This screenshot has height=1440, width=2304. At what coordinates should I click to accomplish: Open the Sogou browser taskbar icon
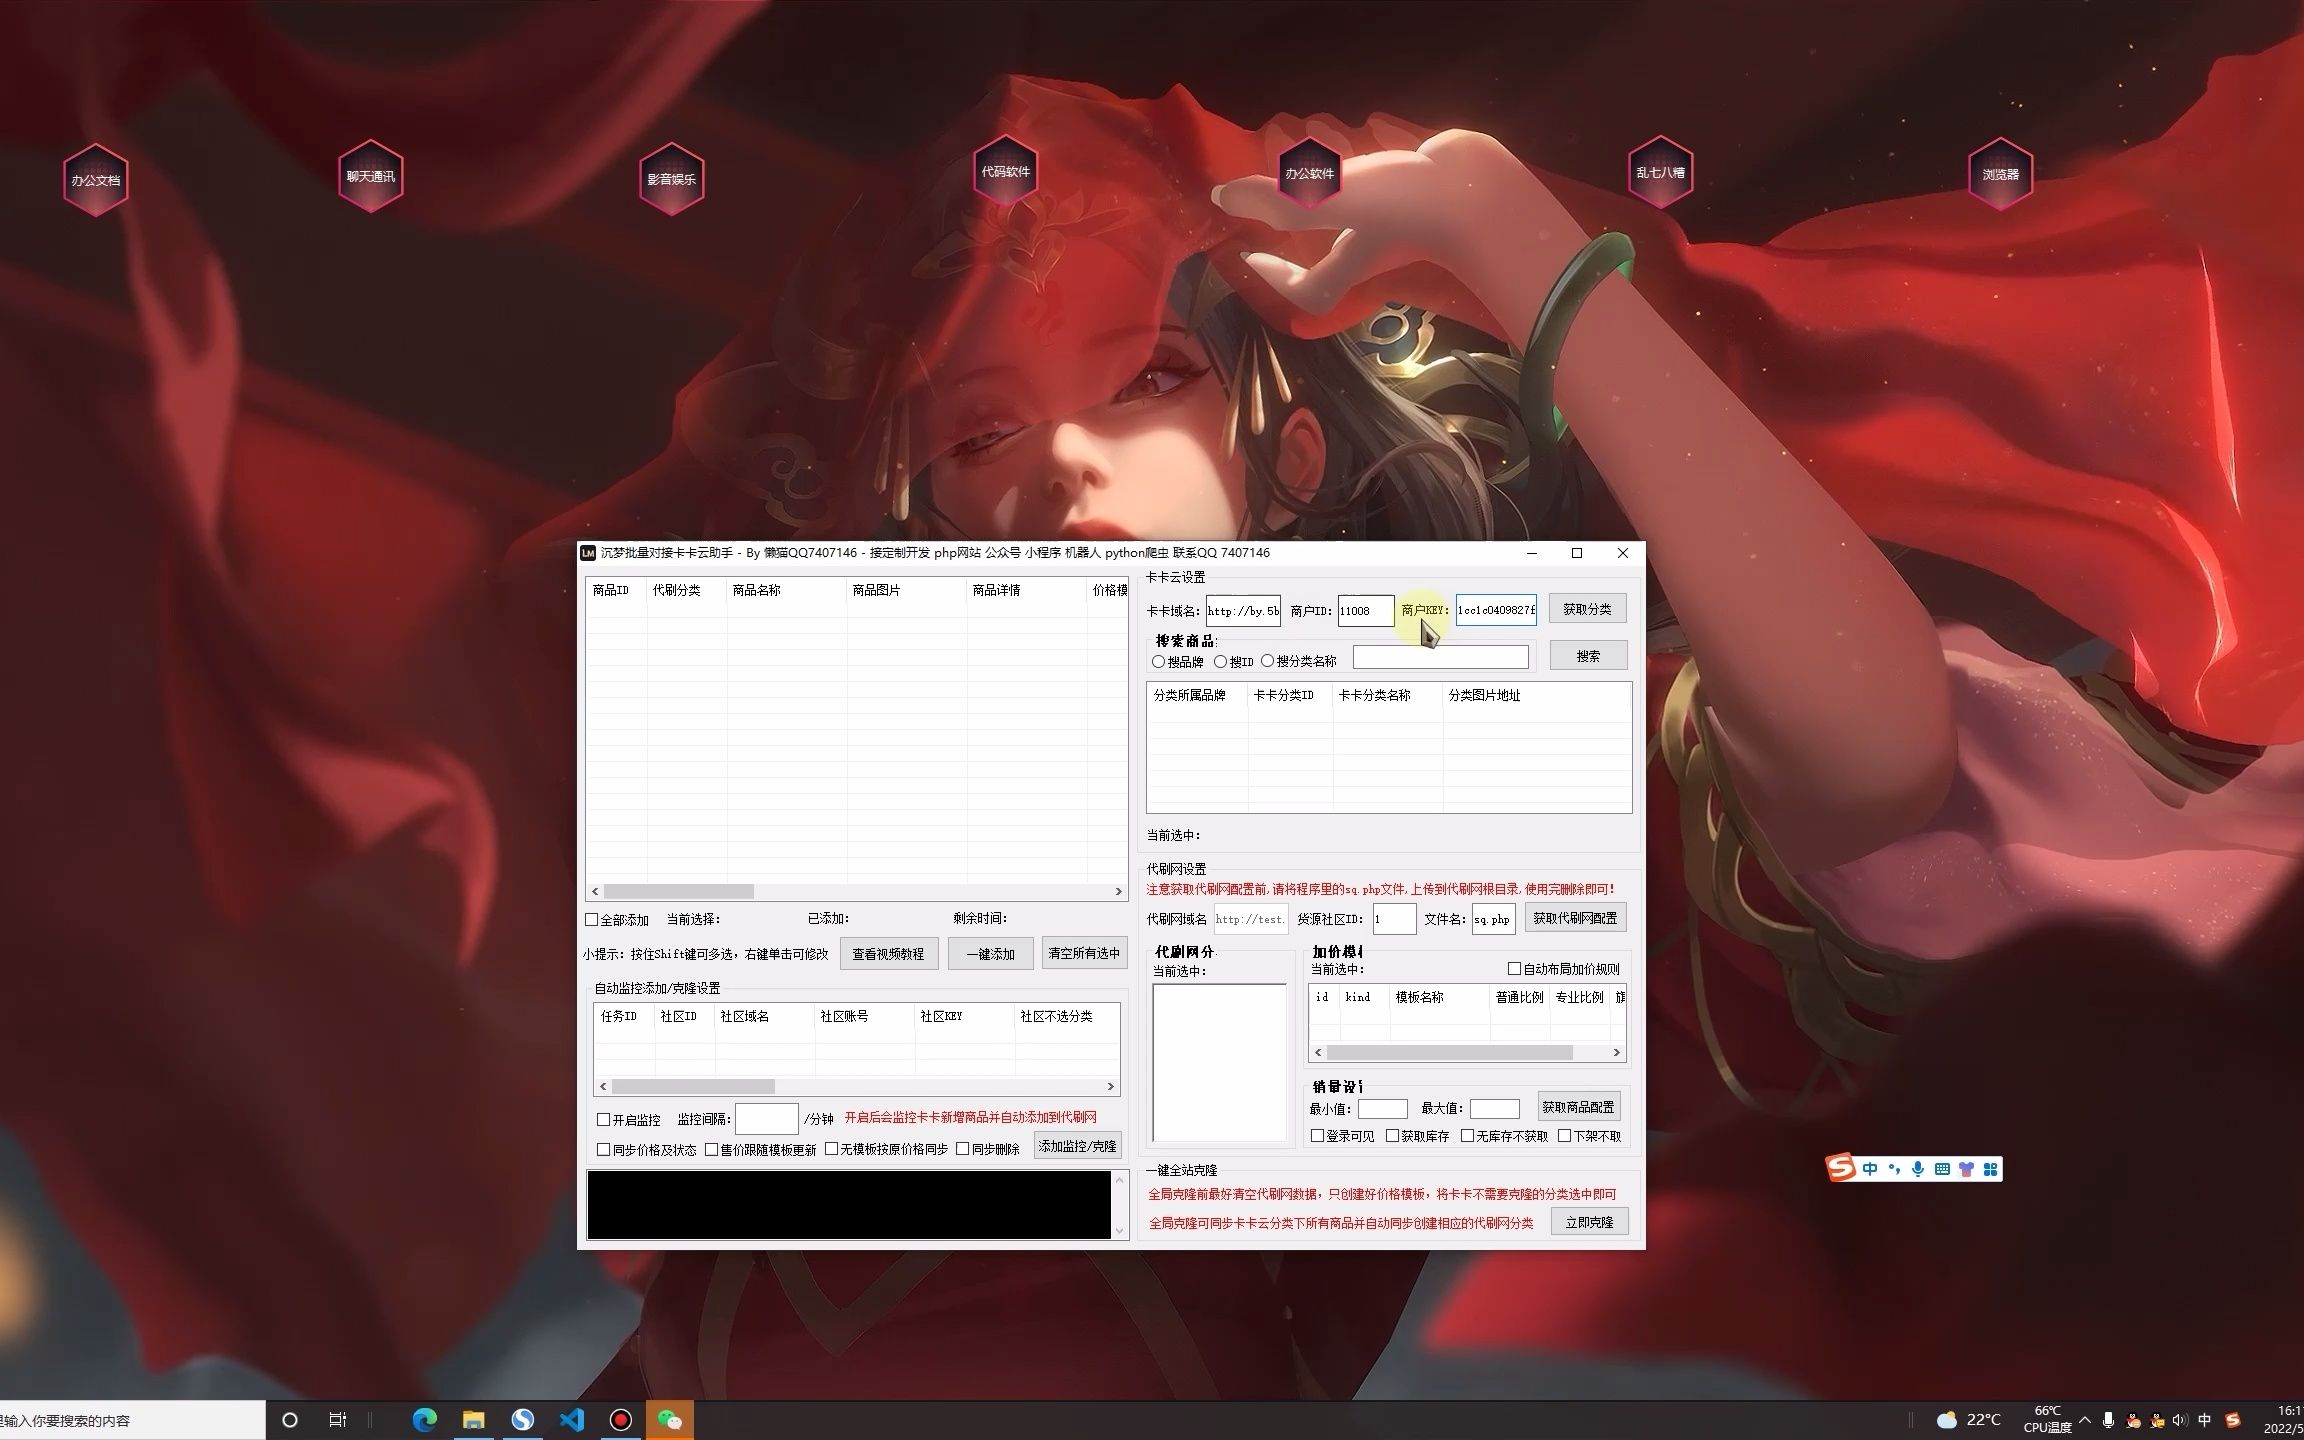coord(523,1420)
